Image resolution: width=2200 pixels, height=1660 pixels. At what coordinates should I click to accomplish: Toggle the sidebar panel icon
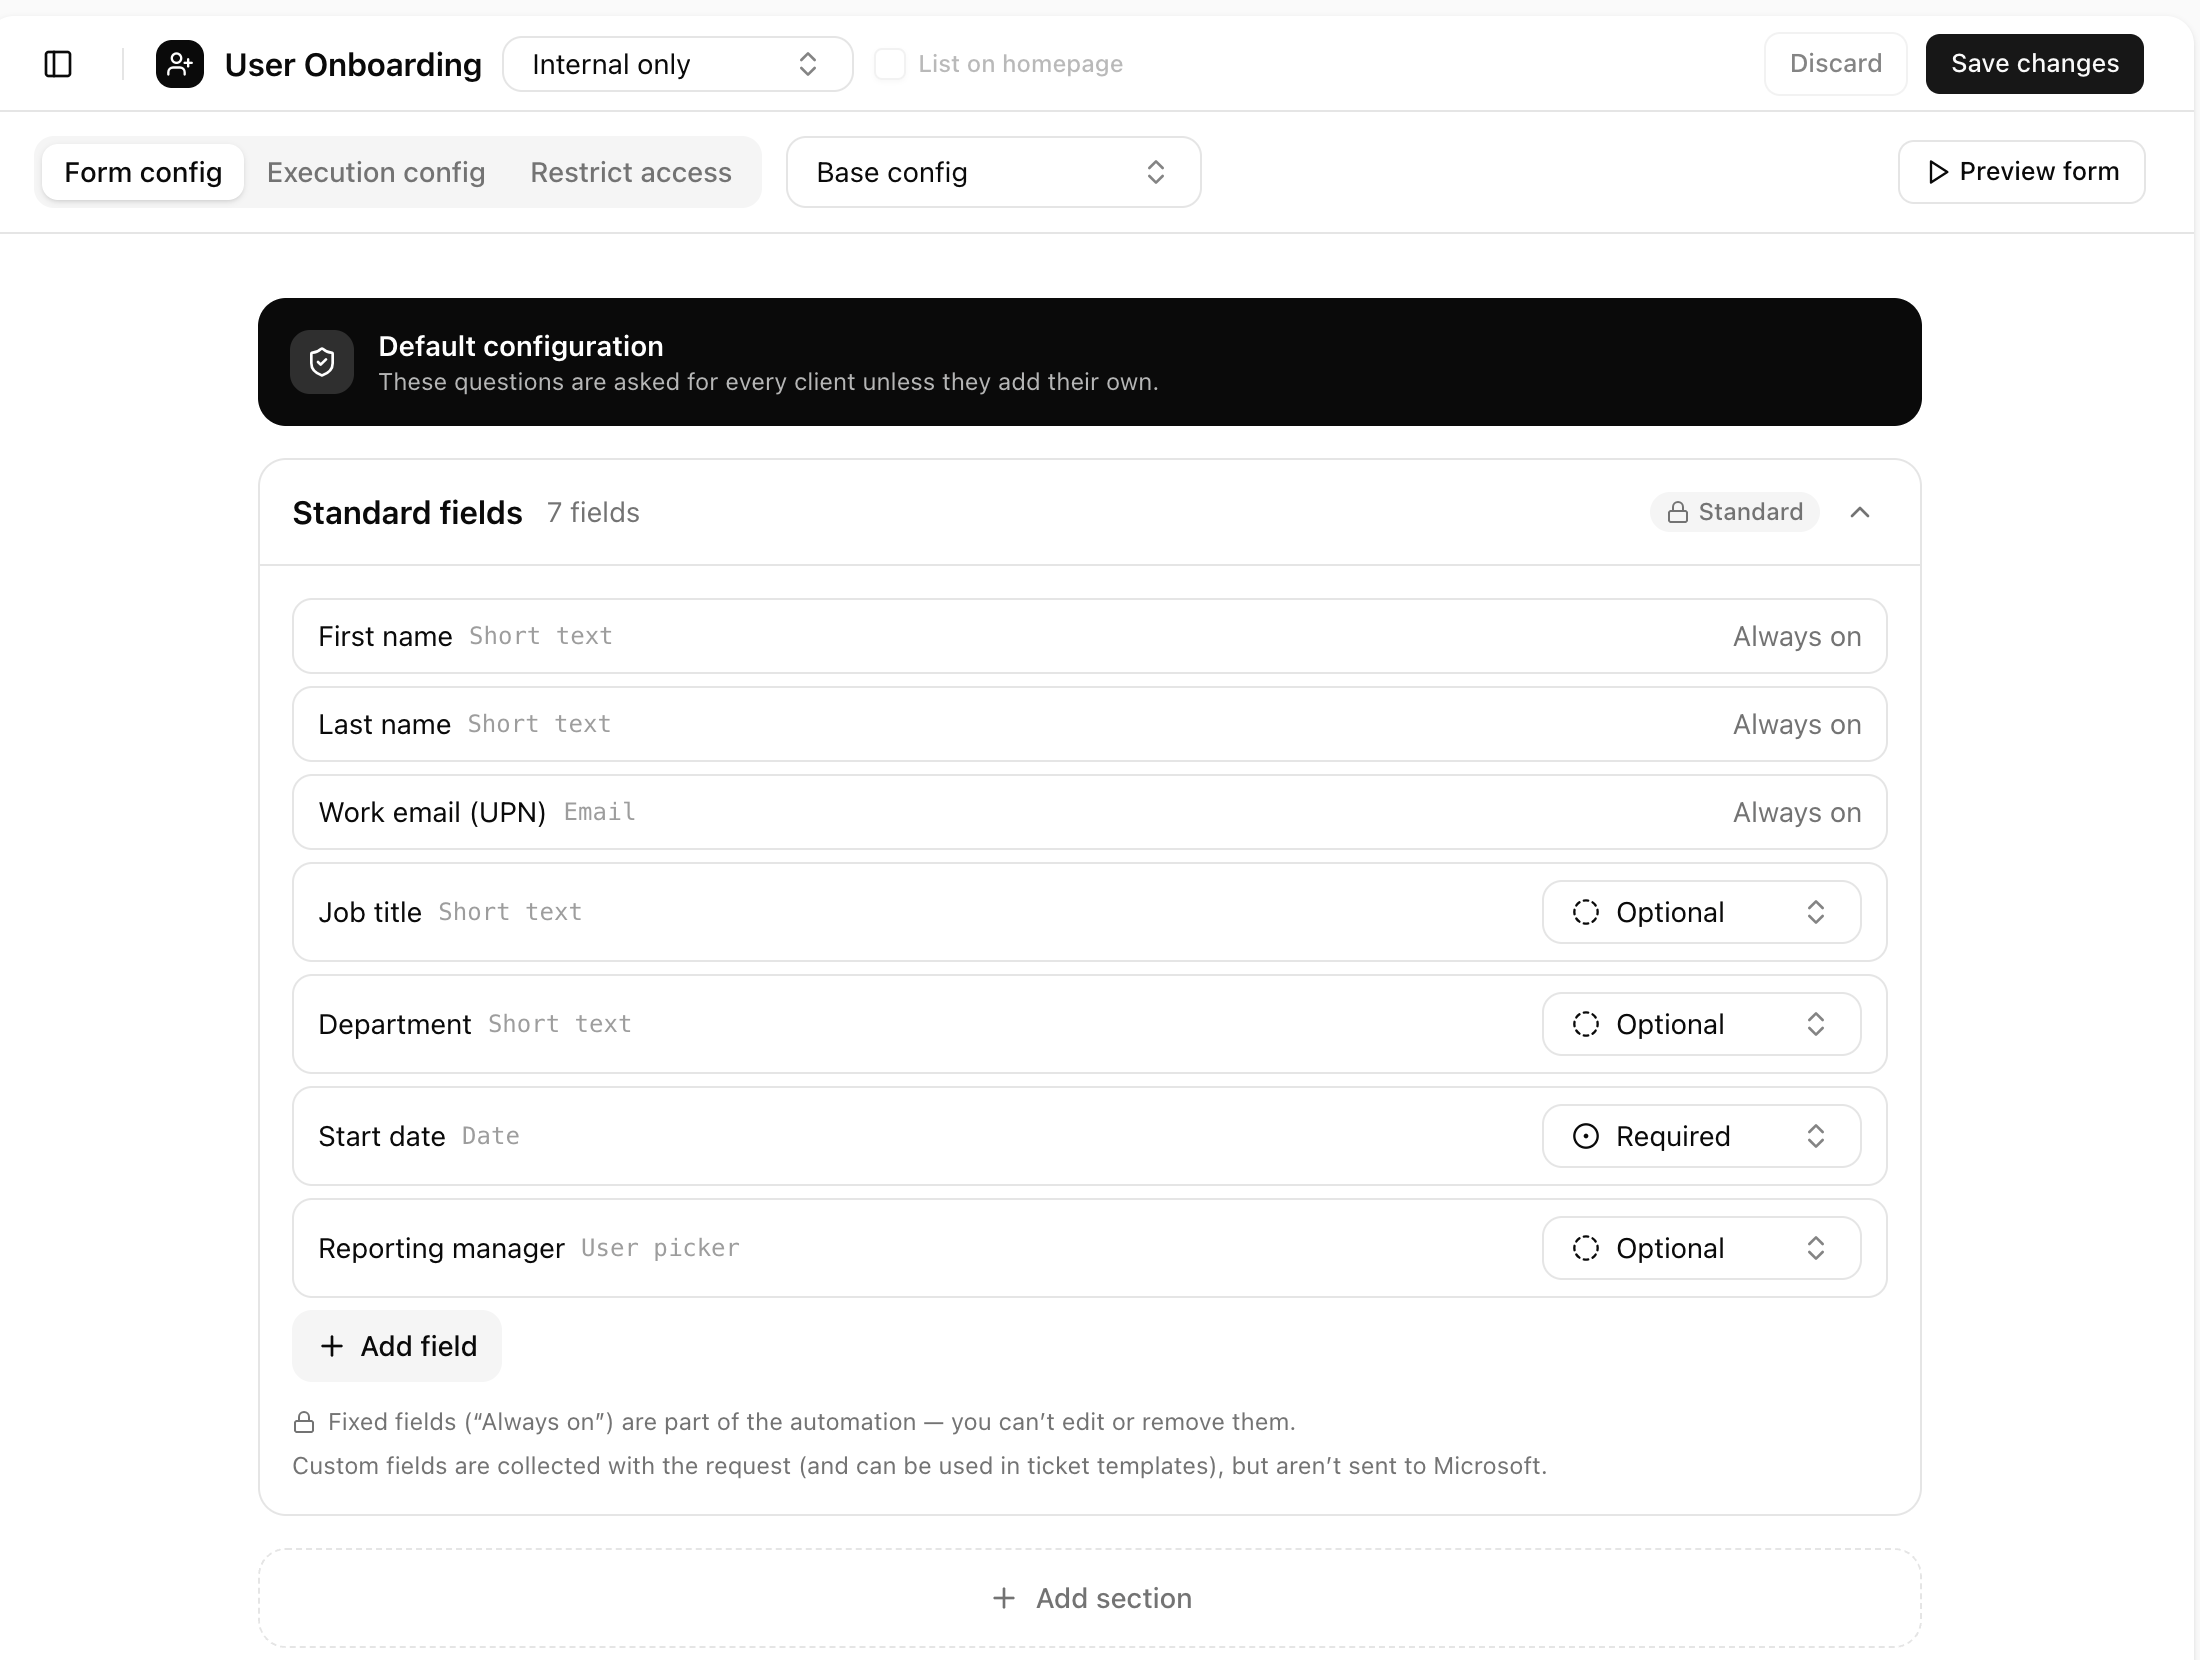click(58, 64)
